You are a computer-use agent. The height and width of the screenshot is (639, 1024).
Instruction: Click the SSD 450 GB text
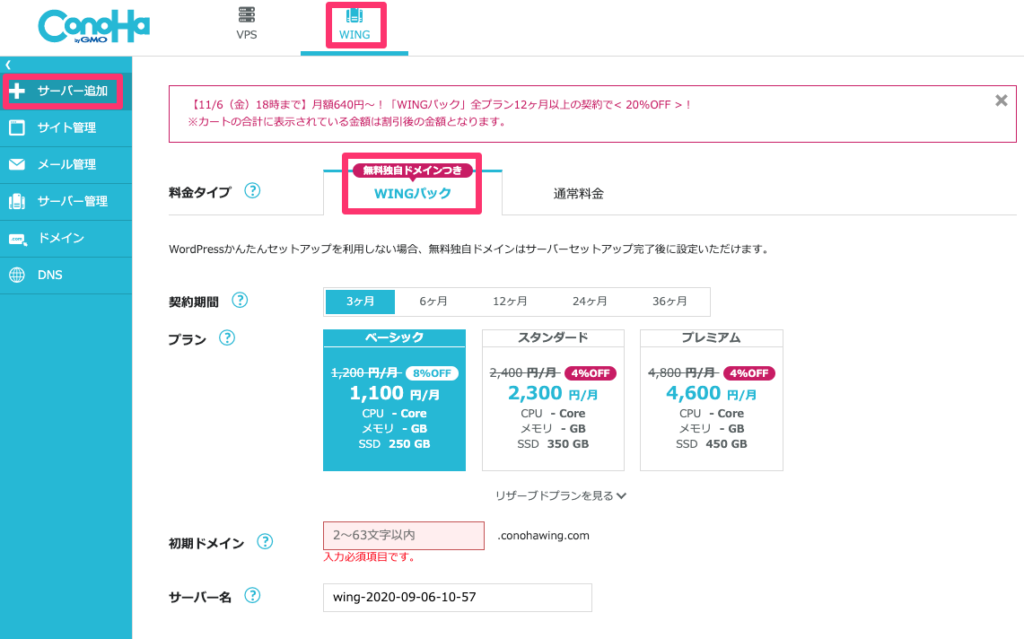pyautogui.click(x=711, y=444)
